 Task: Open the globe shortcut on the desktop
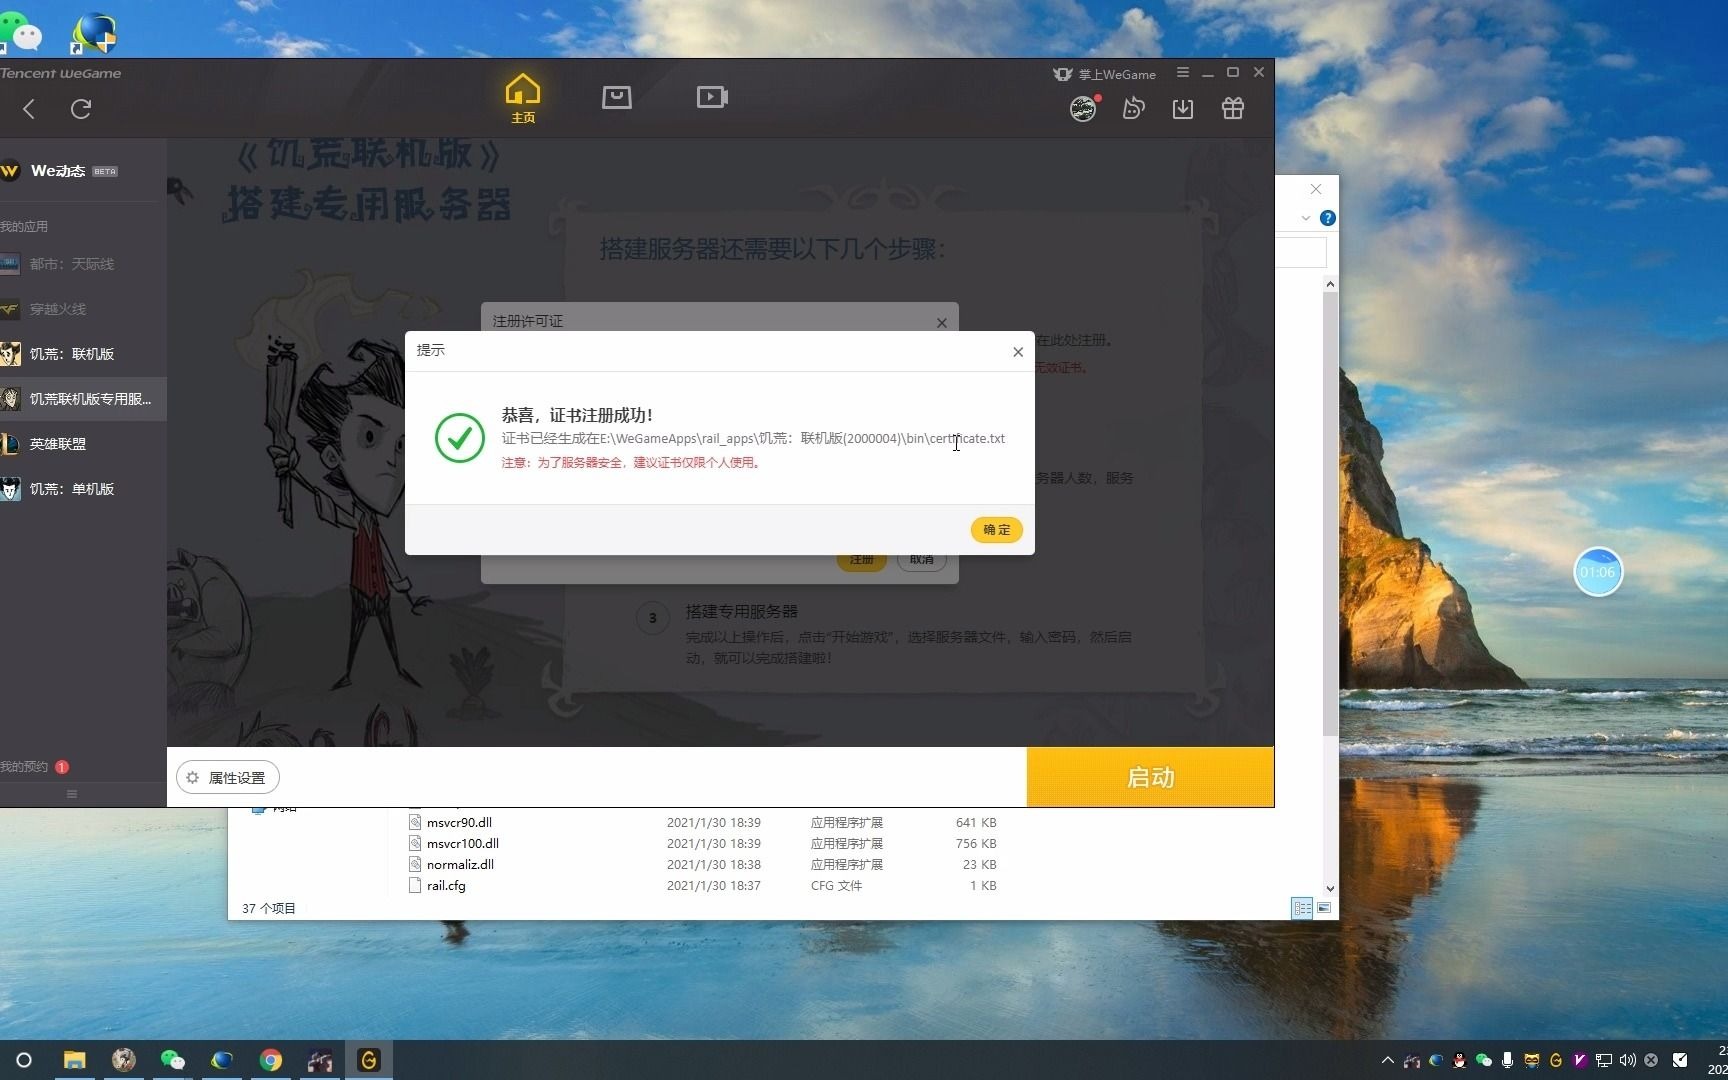point(95,32)
